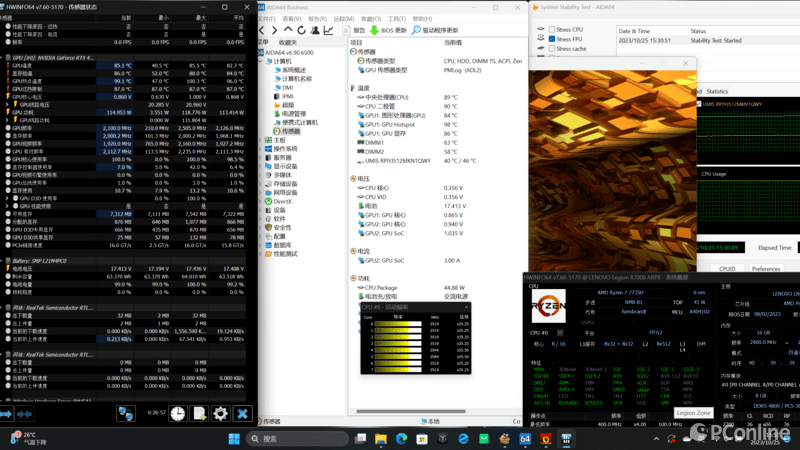Show hidden system tray icons

click(657, 439)
